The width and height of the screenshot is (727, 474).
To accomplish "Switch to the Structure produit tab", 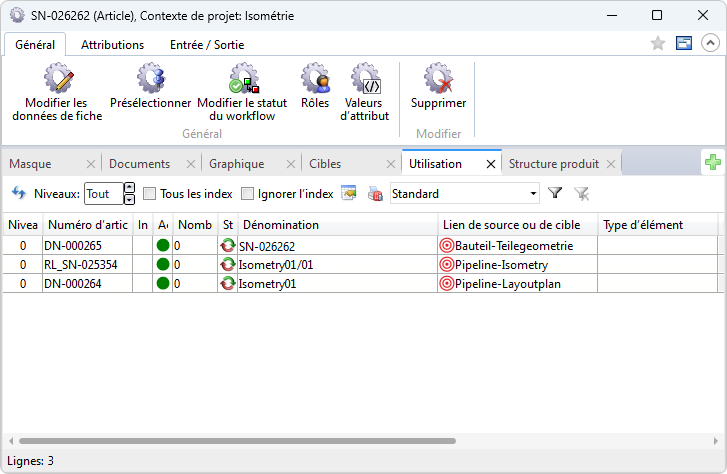I will 554,164.
